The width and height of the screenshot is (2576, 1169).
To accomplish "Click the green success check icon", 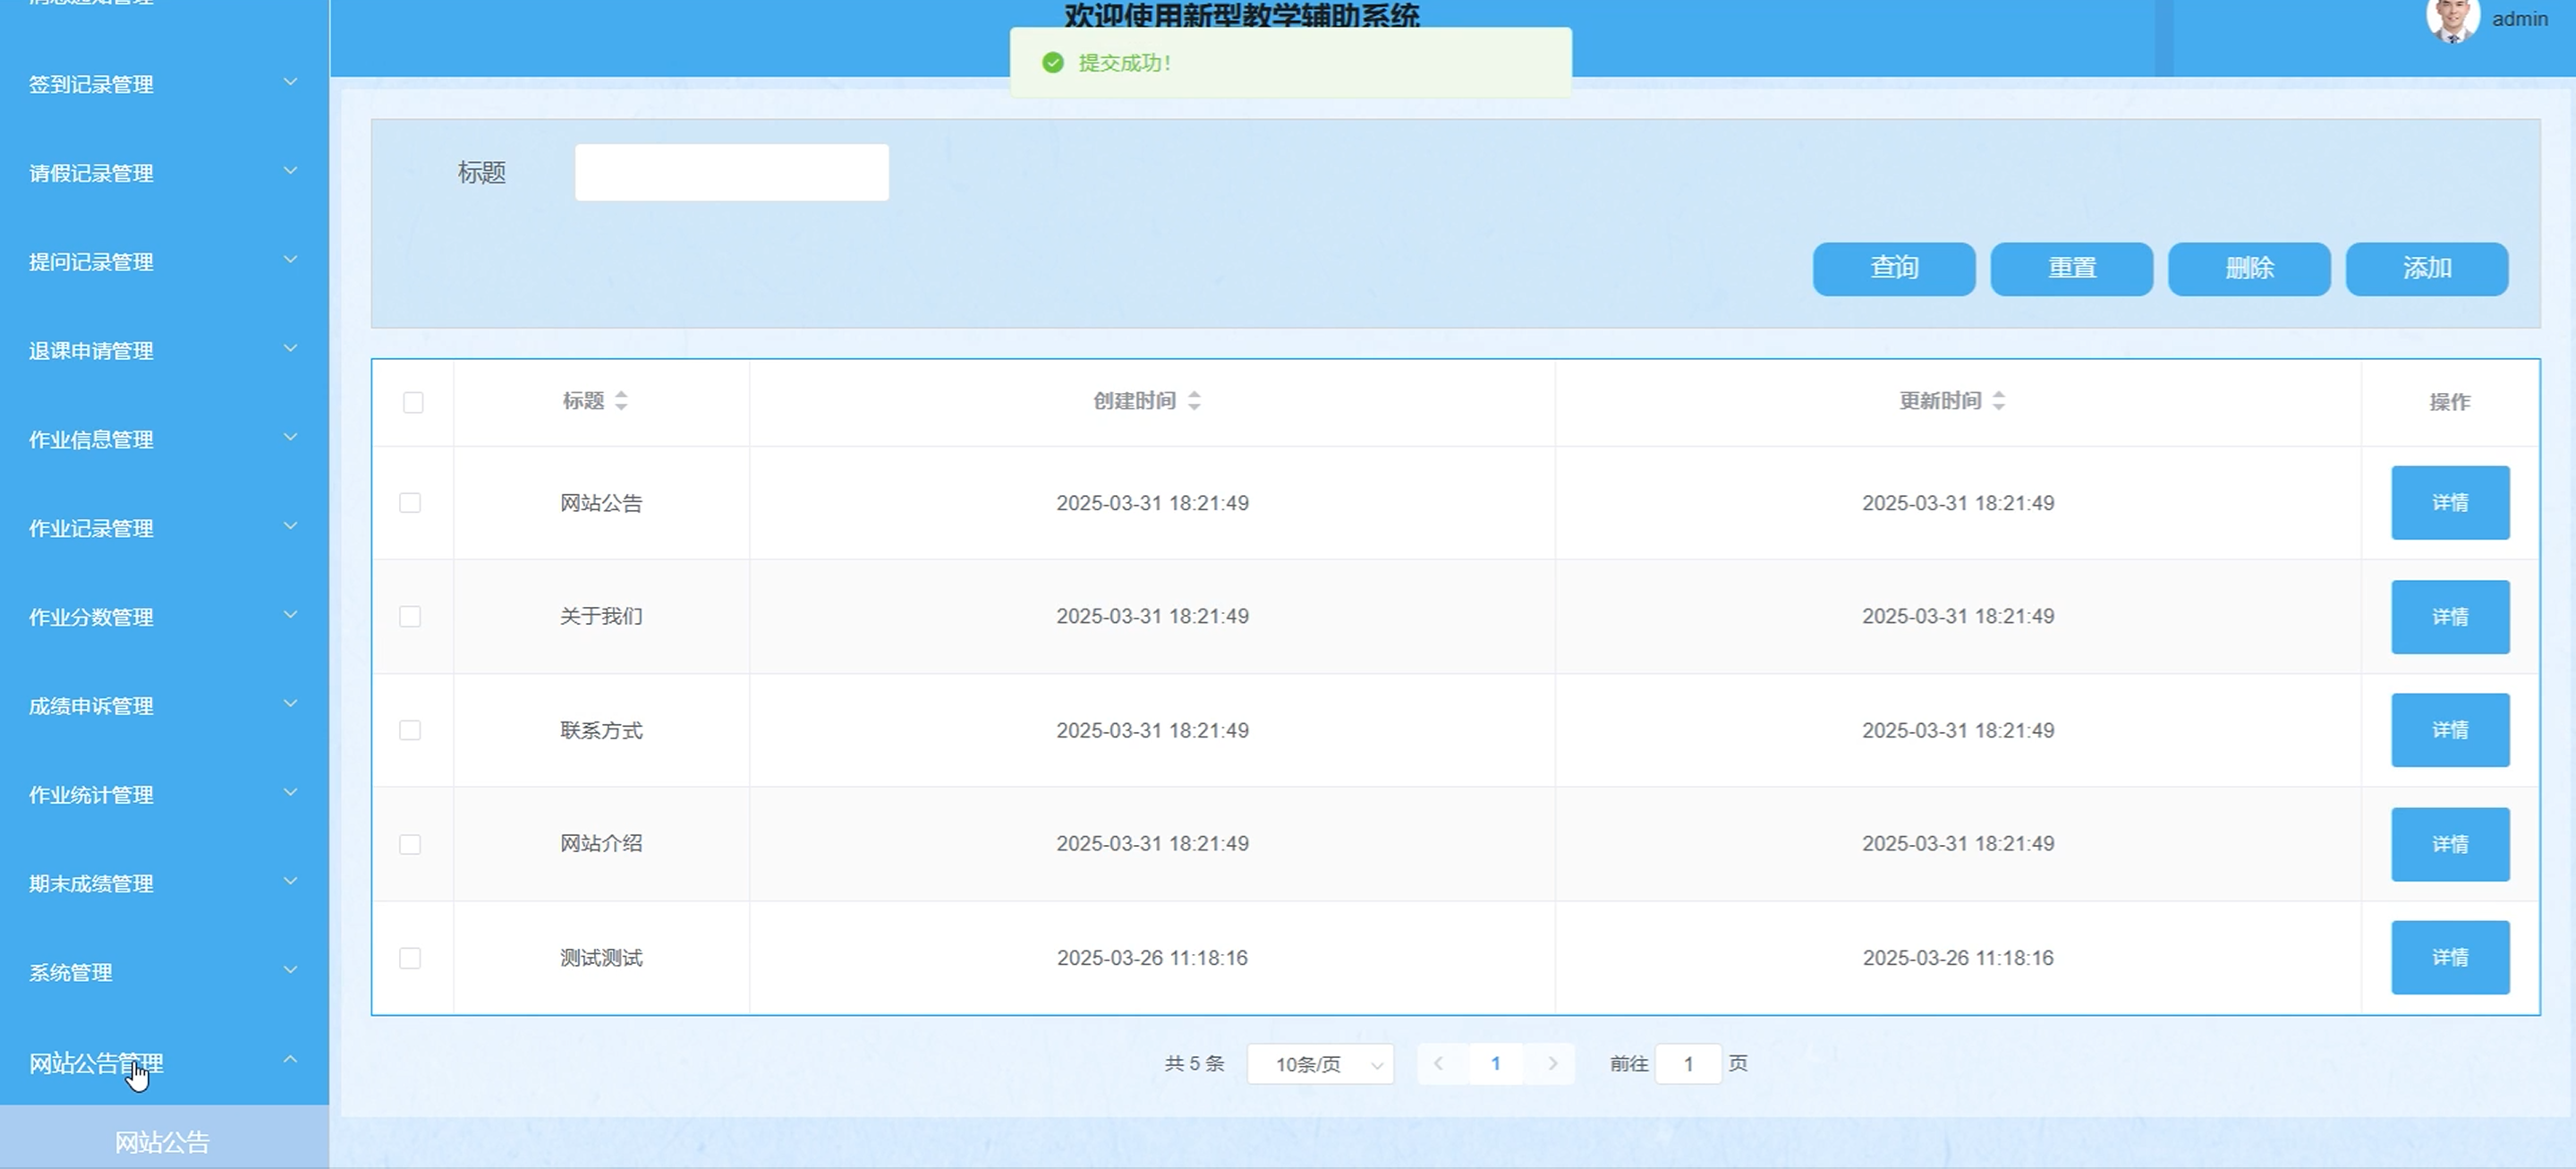I will 1052,63.
